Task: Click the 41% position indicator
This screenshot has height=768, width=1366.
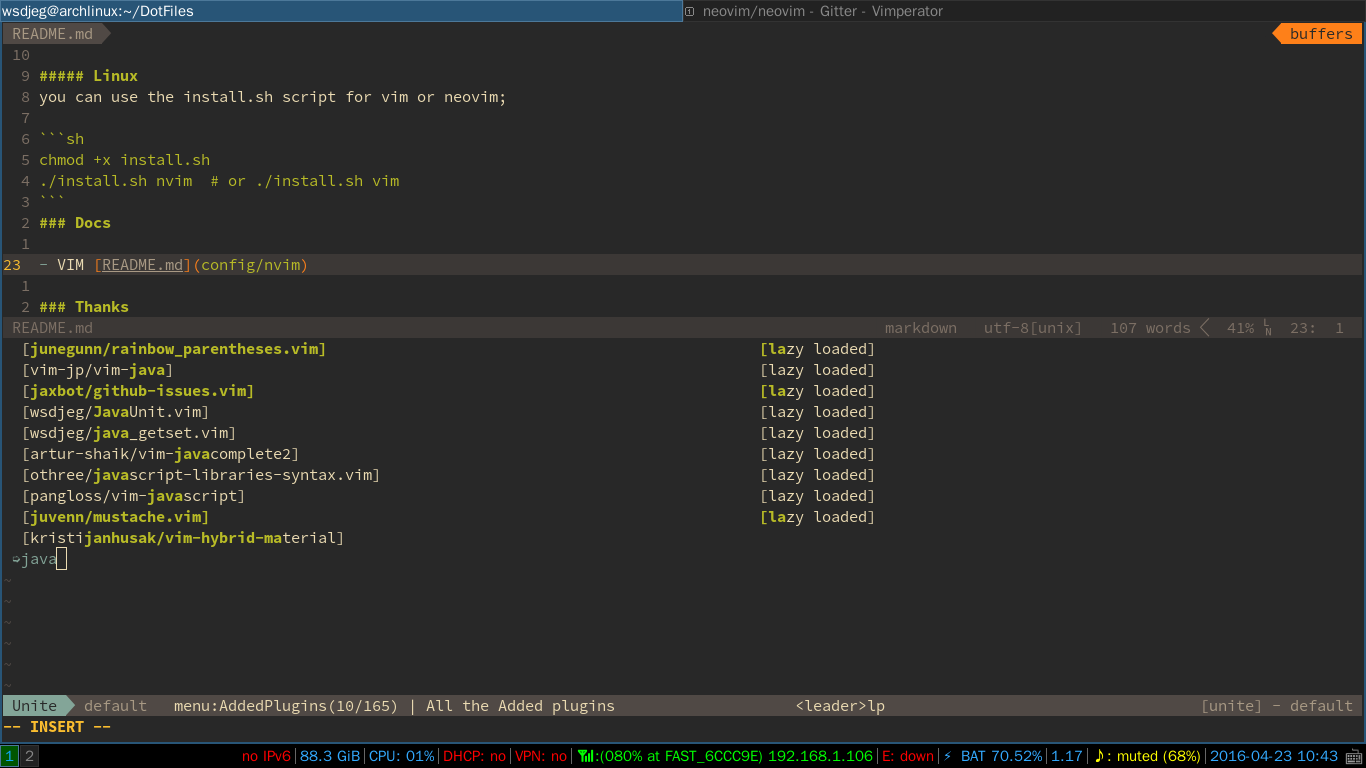Action: click(1240, 328)
